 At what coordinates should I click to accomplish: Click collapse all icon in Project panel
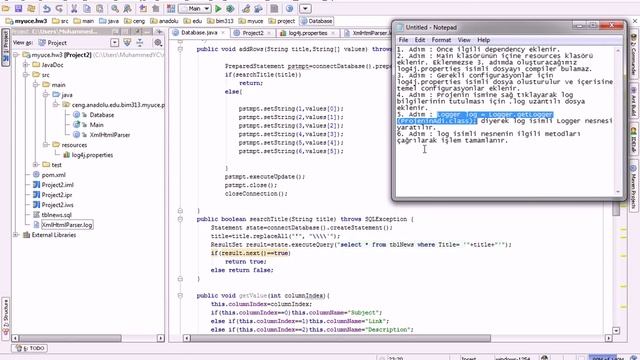coord(140,42)
